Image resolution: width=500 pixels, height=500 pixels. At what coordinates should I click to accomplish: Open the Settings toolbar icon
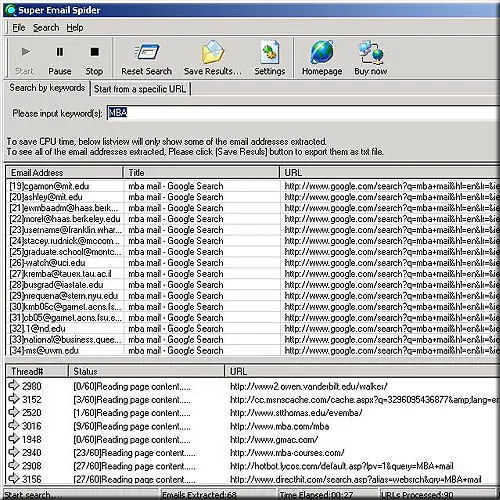(270, 52)
